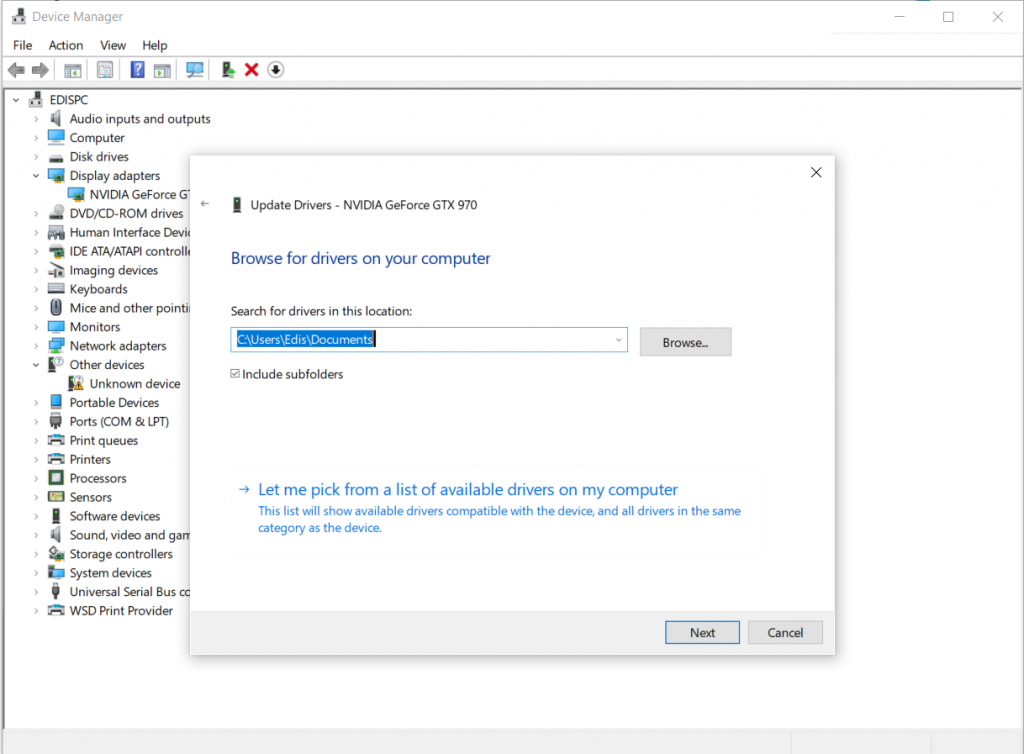This screenshot has height=754, width=1024.
Task: Click the disc icon beside DVD/CD-ROM drives
Action: (x=57, y=213)
